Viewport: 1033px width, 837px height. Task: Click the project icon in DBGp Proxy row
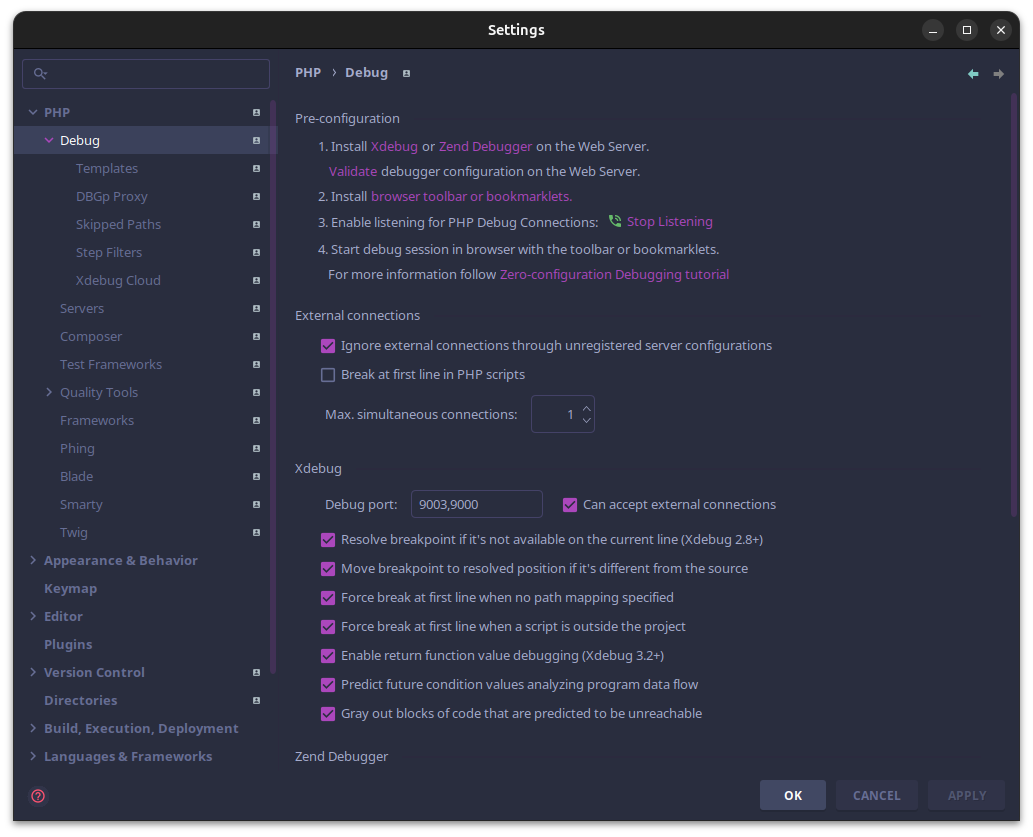[x=256, y=196]
